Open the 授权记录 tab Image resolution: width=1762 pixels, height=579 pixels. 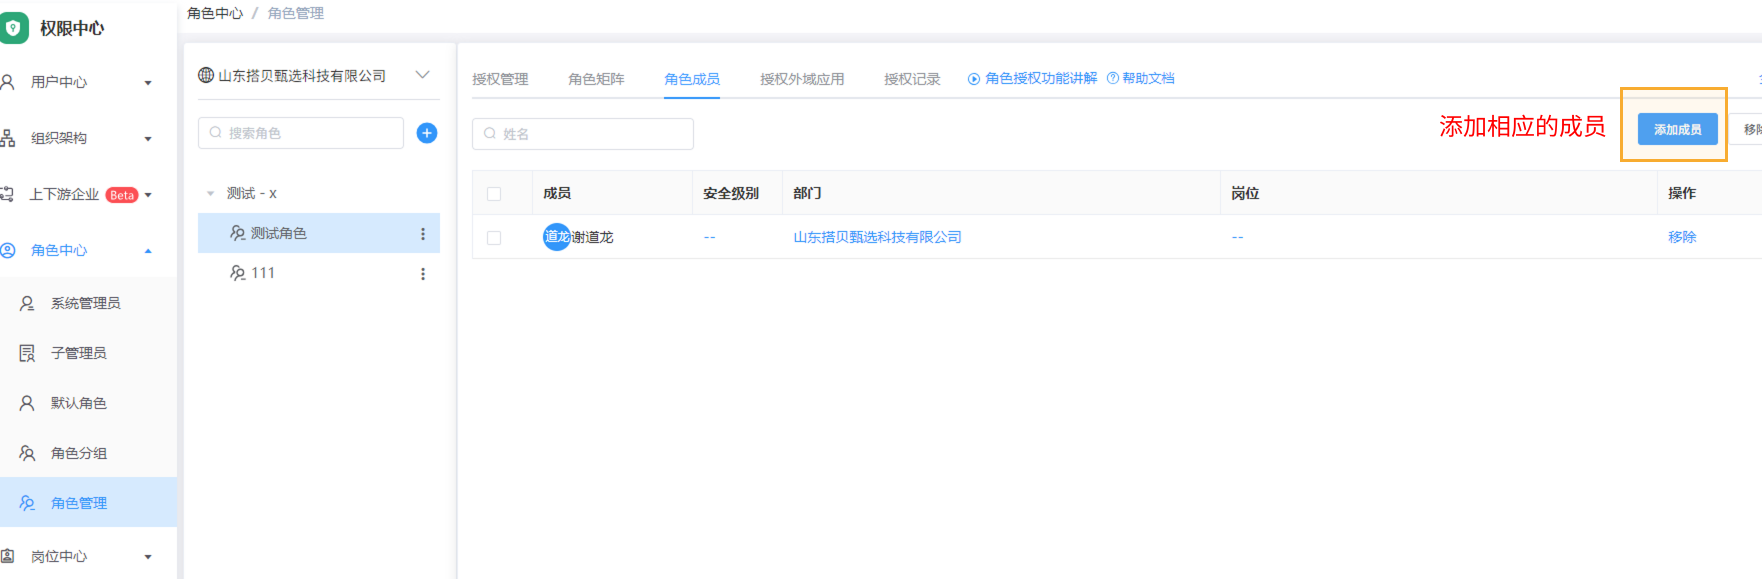point(912,79)
